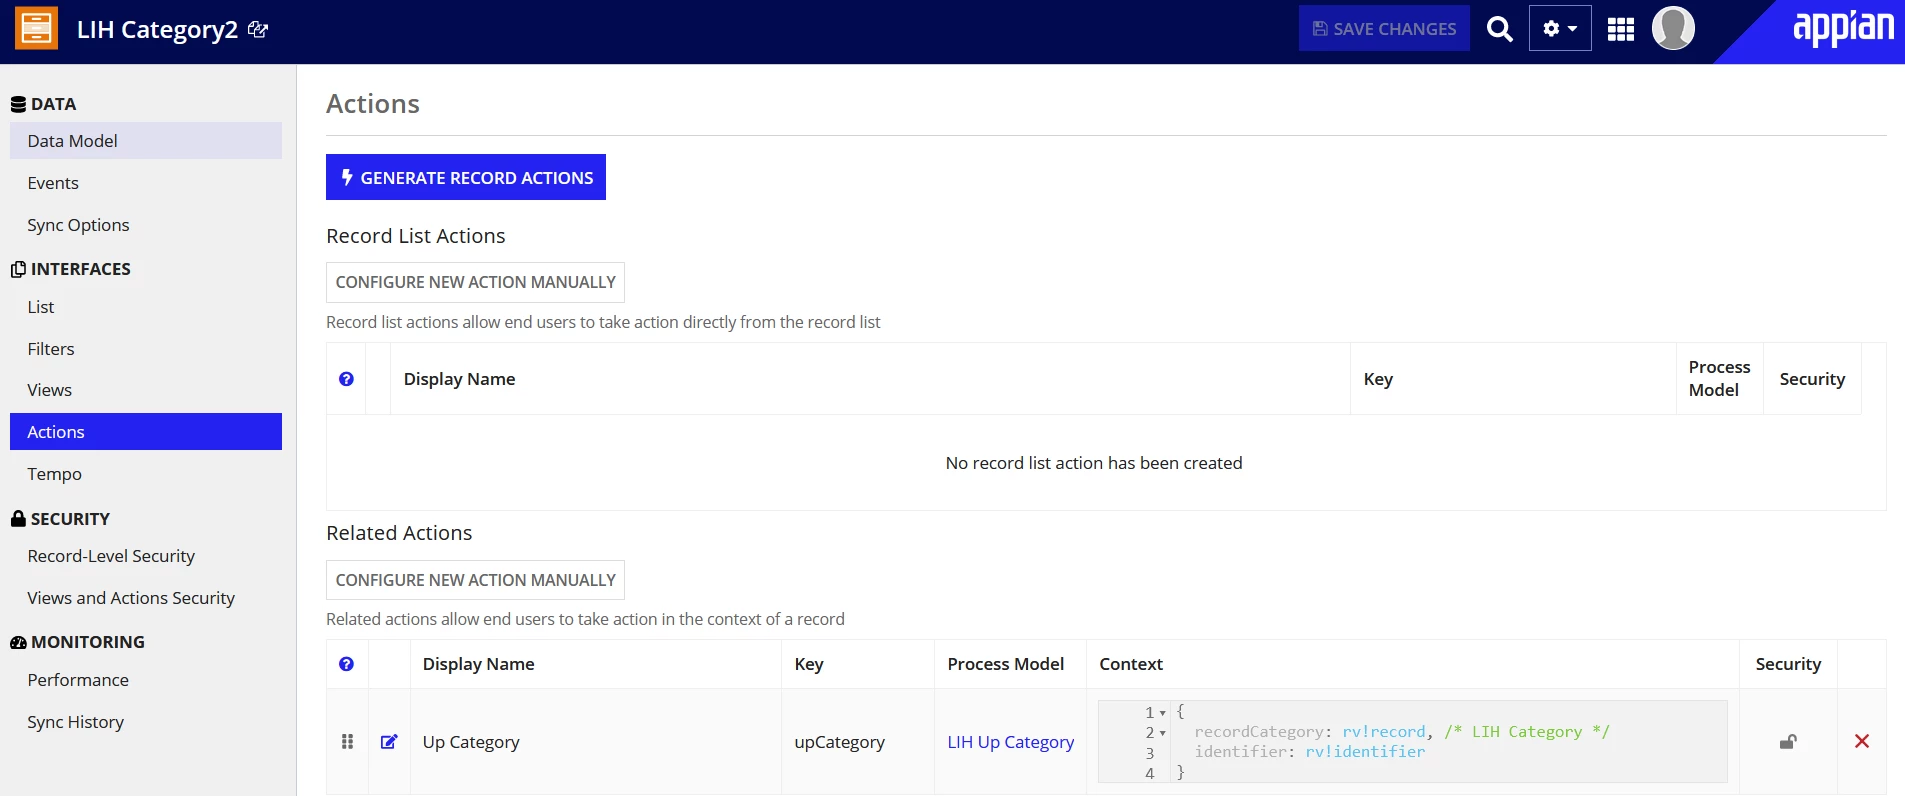Navigate to Filters

click(x=146, y=349)
